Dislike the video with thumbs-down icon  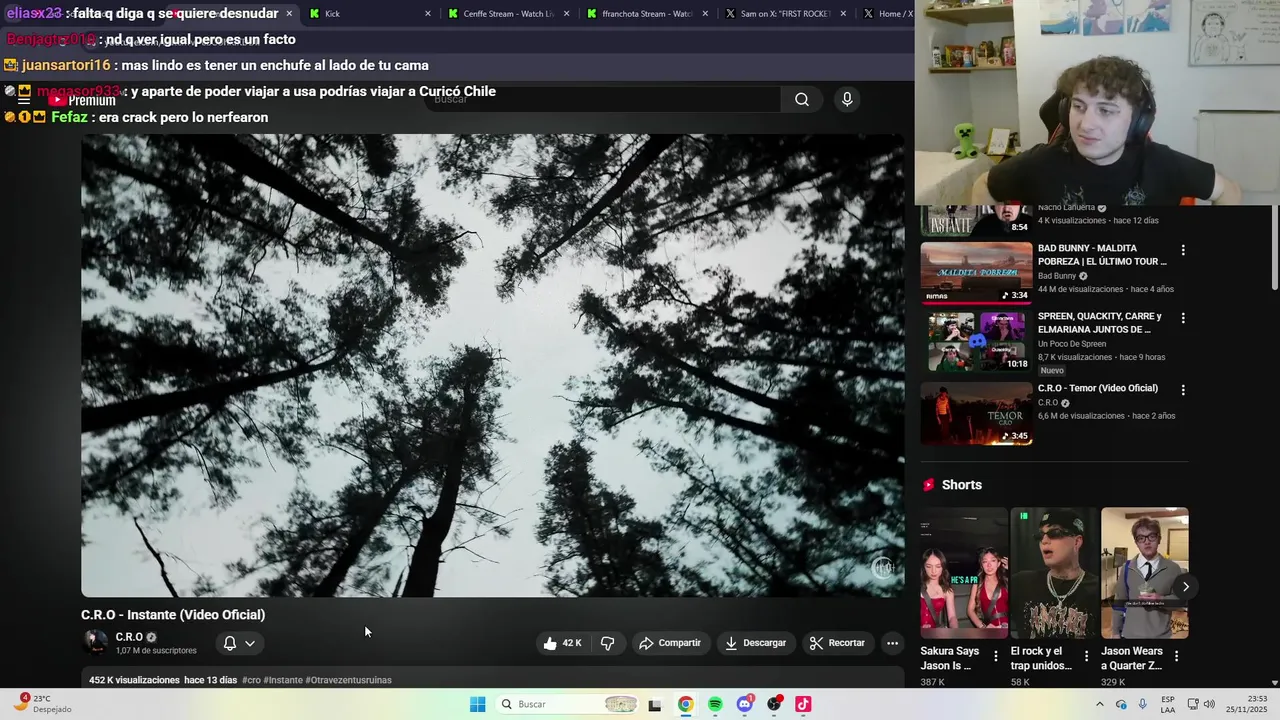pos(607,643)
